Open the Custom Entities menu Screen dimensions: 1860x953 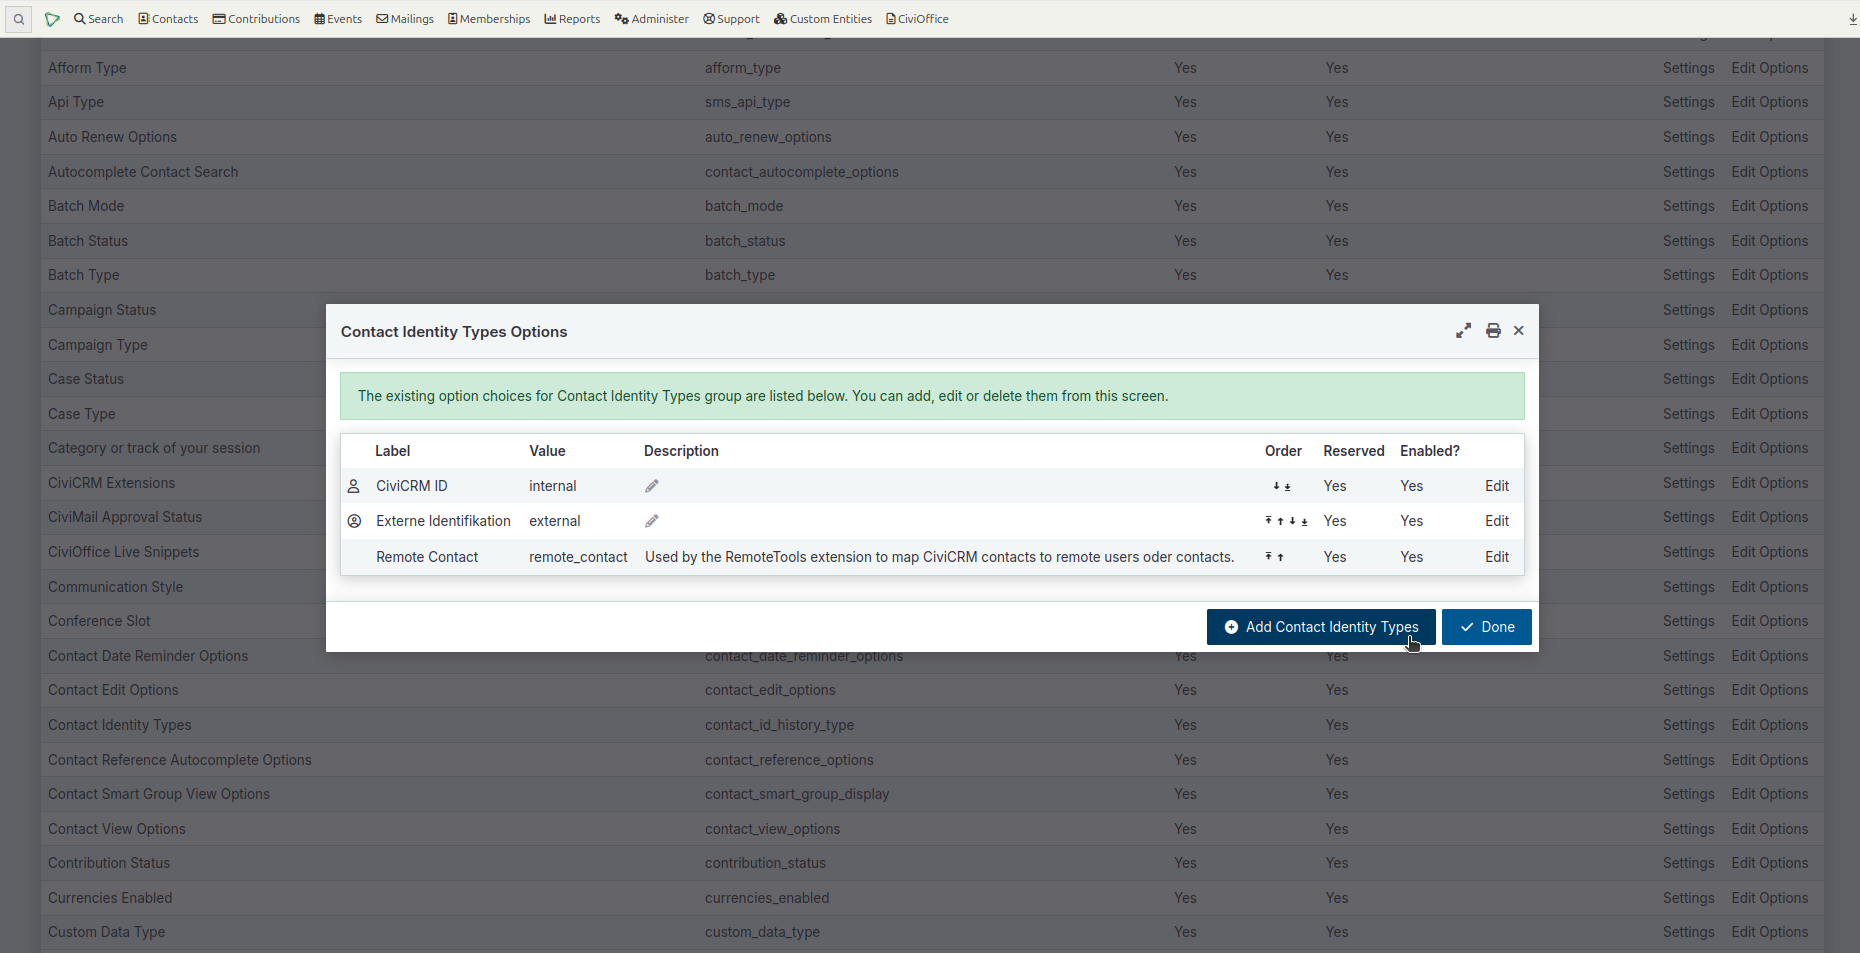[822, 18]
